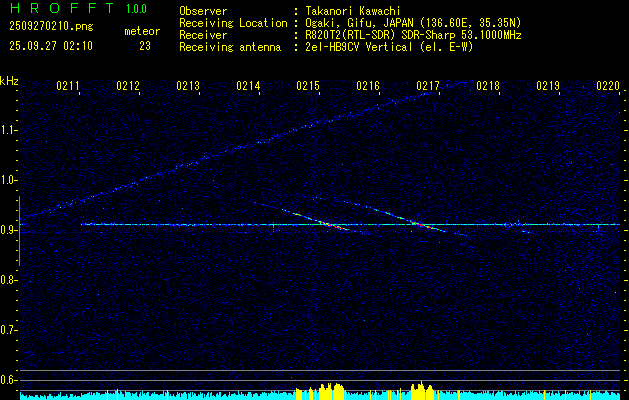Click the 0.7 kHz frequency label
Viewport: 629px width, 400px height.
pos(7,330)
